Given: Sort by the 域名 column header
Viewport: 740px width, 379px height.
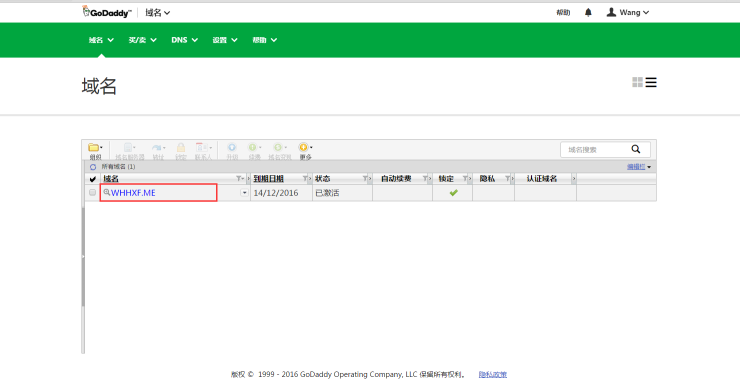Looking at the screenshot, I should pos(111,179).
